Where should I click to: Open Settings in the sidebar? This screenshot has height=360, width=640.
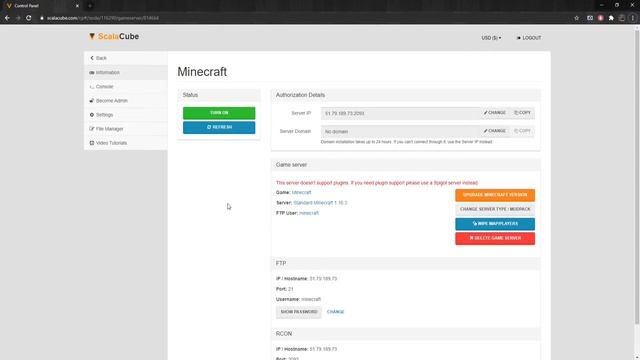pyautogui.click(x=126, y=115)
